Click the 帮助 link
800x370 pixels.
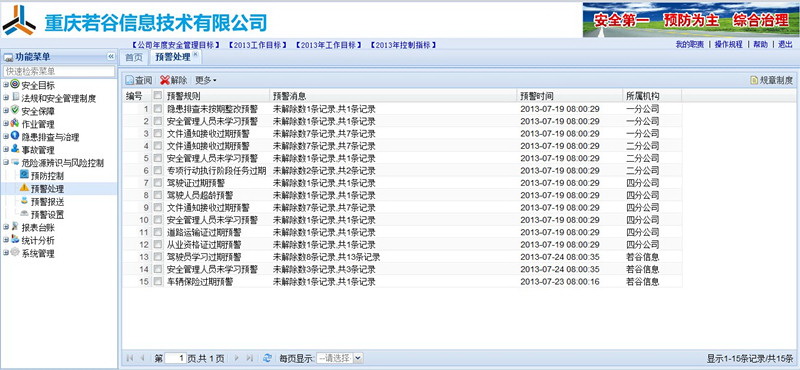click(760, 44)
